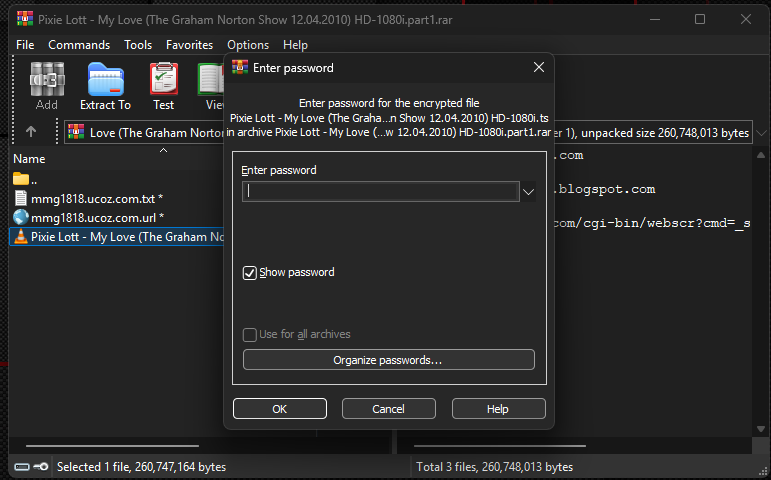Click the VLC cone icon of Pixie Lott file

[x=21, y=237]
